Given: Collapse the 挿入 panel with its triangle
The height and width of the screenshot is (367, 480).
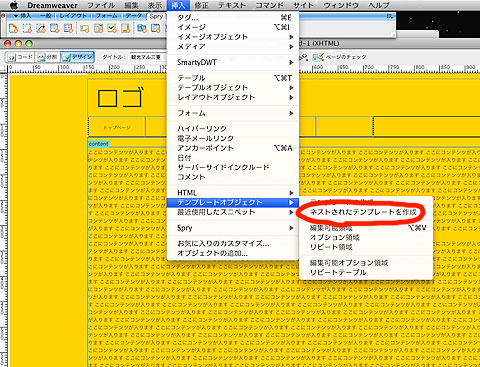Looking at the screenshot, I should (x=16, y=16).
